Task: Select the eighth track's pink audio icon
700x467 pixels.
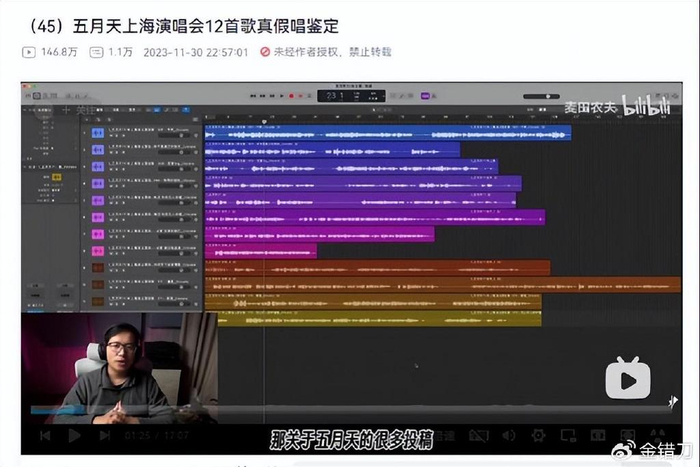Action: click(98, 251)
